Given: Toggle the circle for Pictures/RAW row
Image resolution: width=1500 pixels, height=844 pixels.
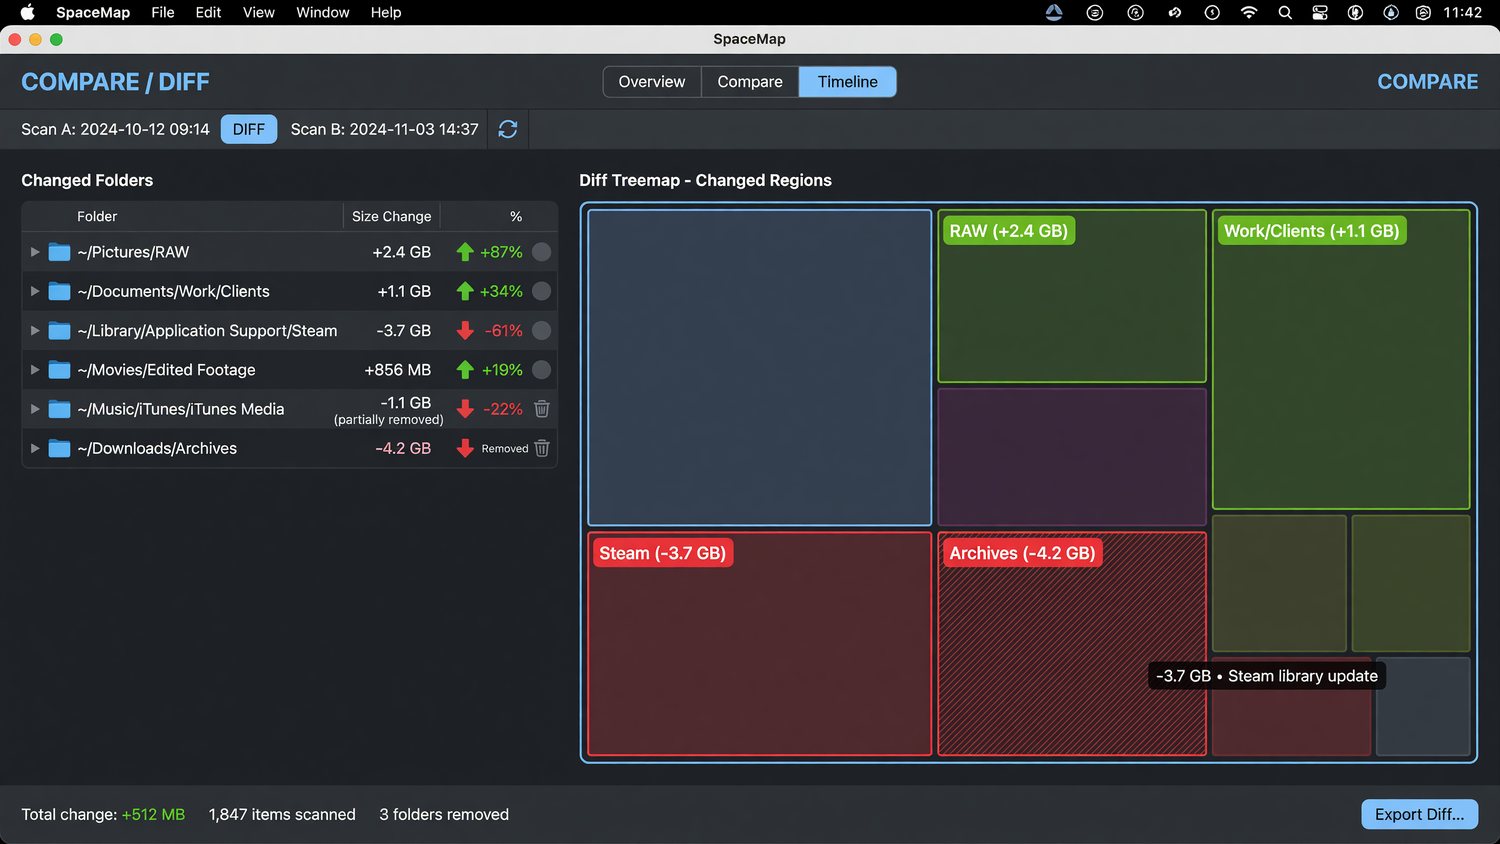Looking at the screenshot, I should [542, 252].
